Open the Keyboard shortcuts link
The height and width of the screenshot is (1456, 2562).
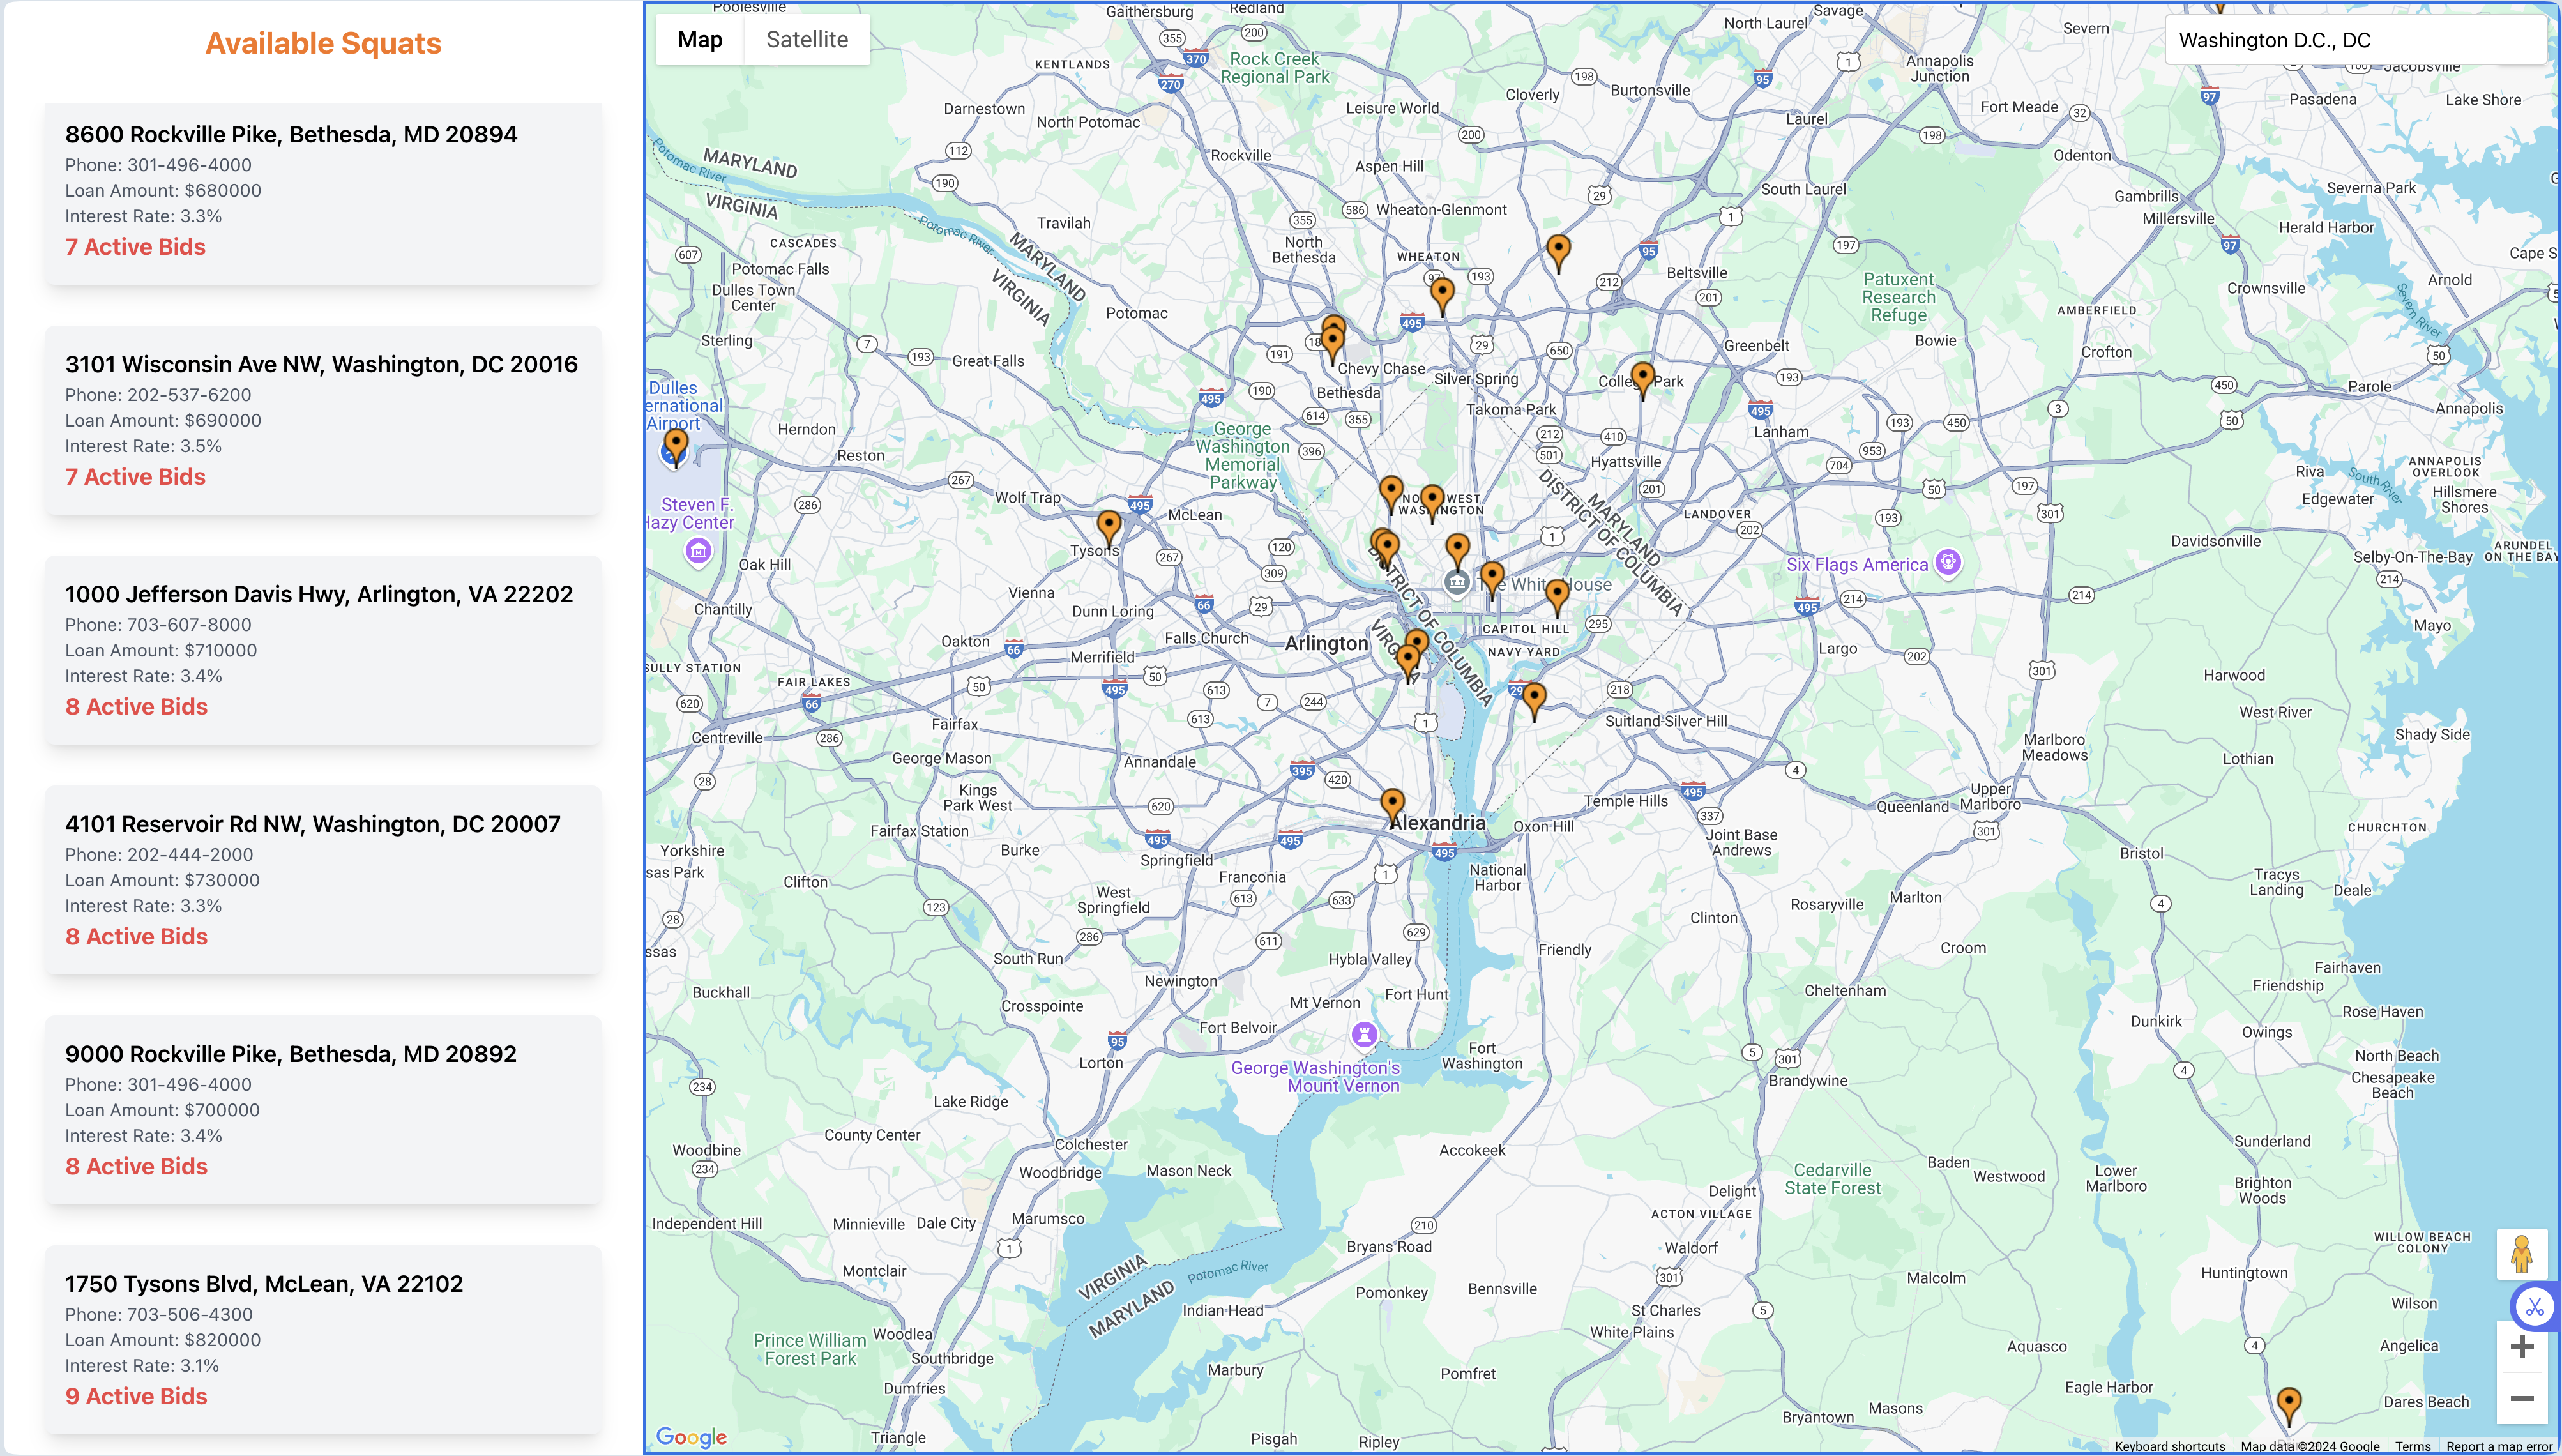[x=2169, y=1446]
